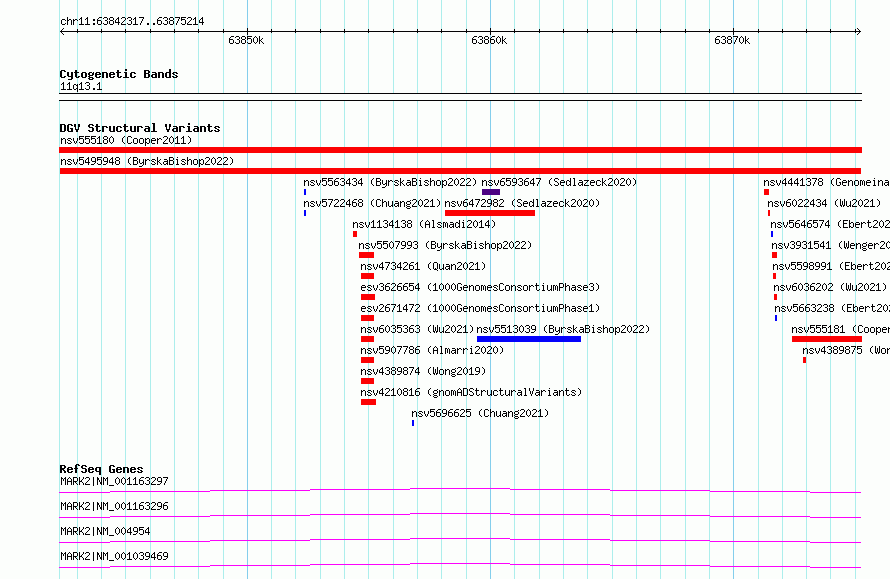Screen dimensions: 890x579
Task: Open nsv4210816 (gnomADStructuralVariants)
Action: click(x=471, y=392)
